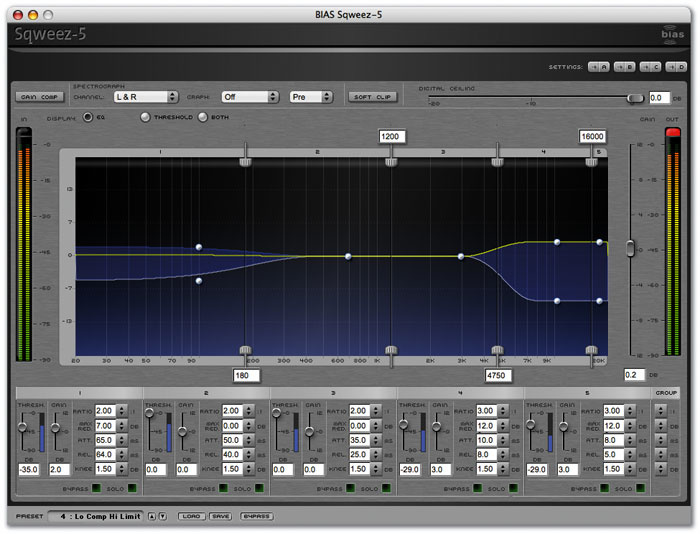Store current setup in settings slot A
The width and height of the screenshot is (700, 534).
tap(598, 67)
